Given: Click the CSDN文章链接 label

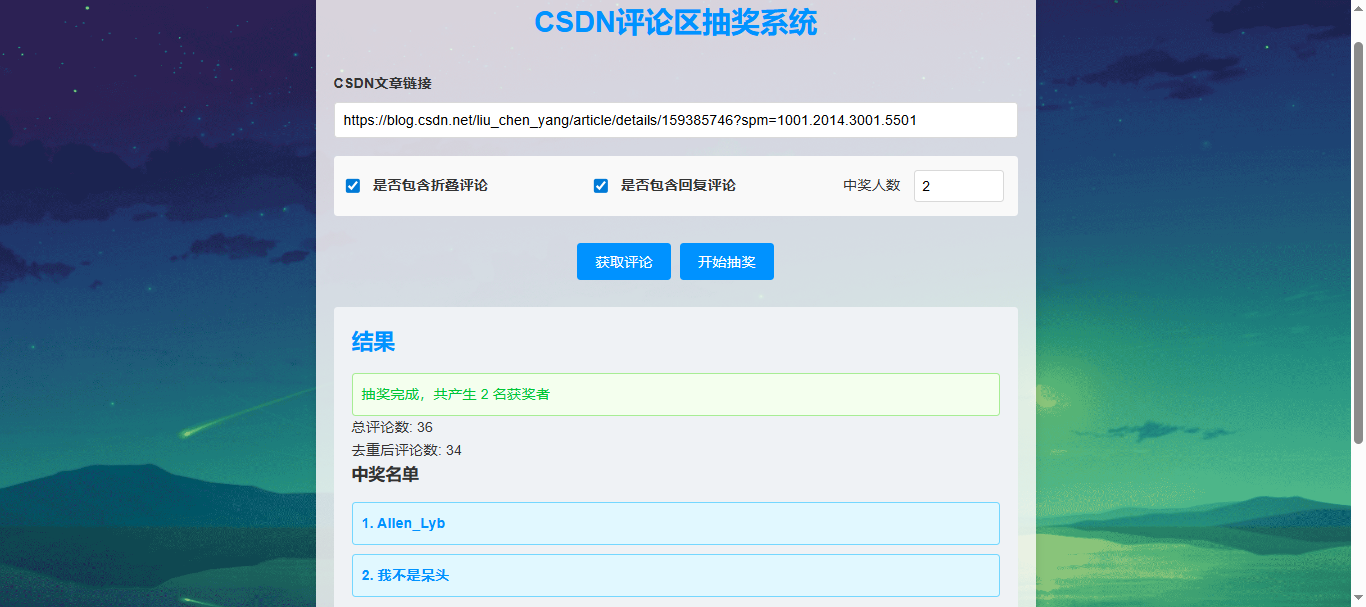Looking at the screenshot, I should pyautogui.click(x=383, y=83).
